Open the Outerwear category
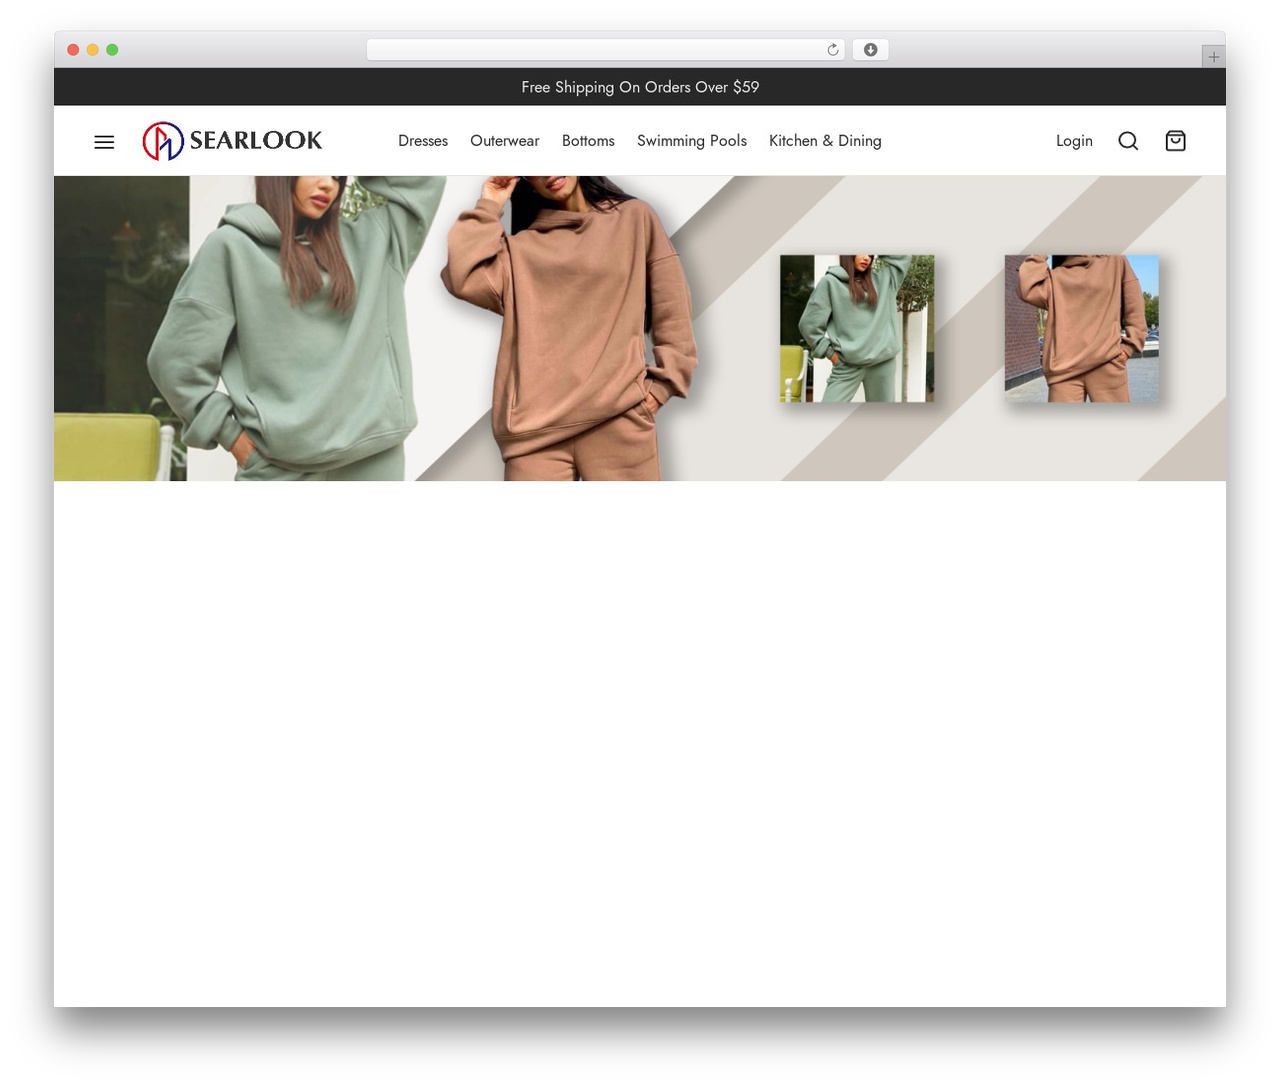The height and width of the screenshot is (1084, 1280). [x=505, y=141]
